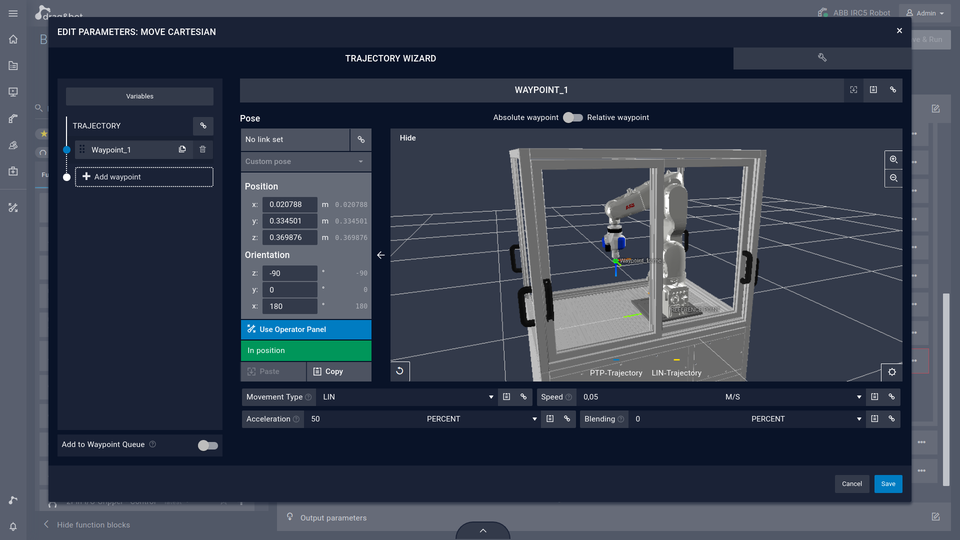The height and width of the screenshot is (540, 960).
Task: Reset the 3D view with the rotate icon
Action: coord(400,372)
